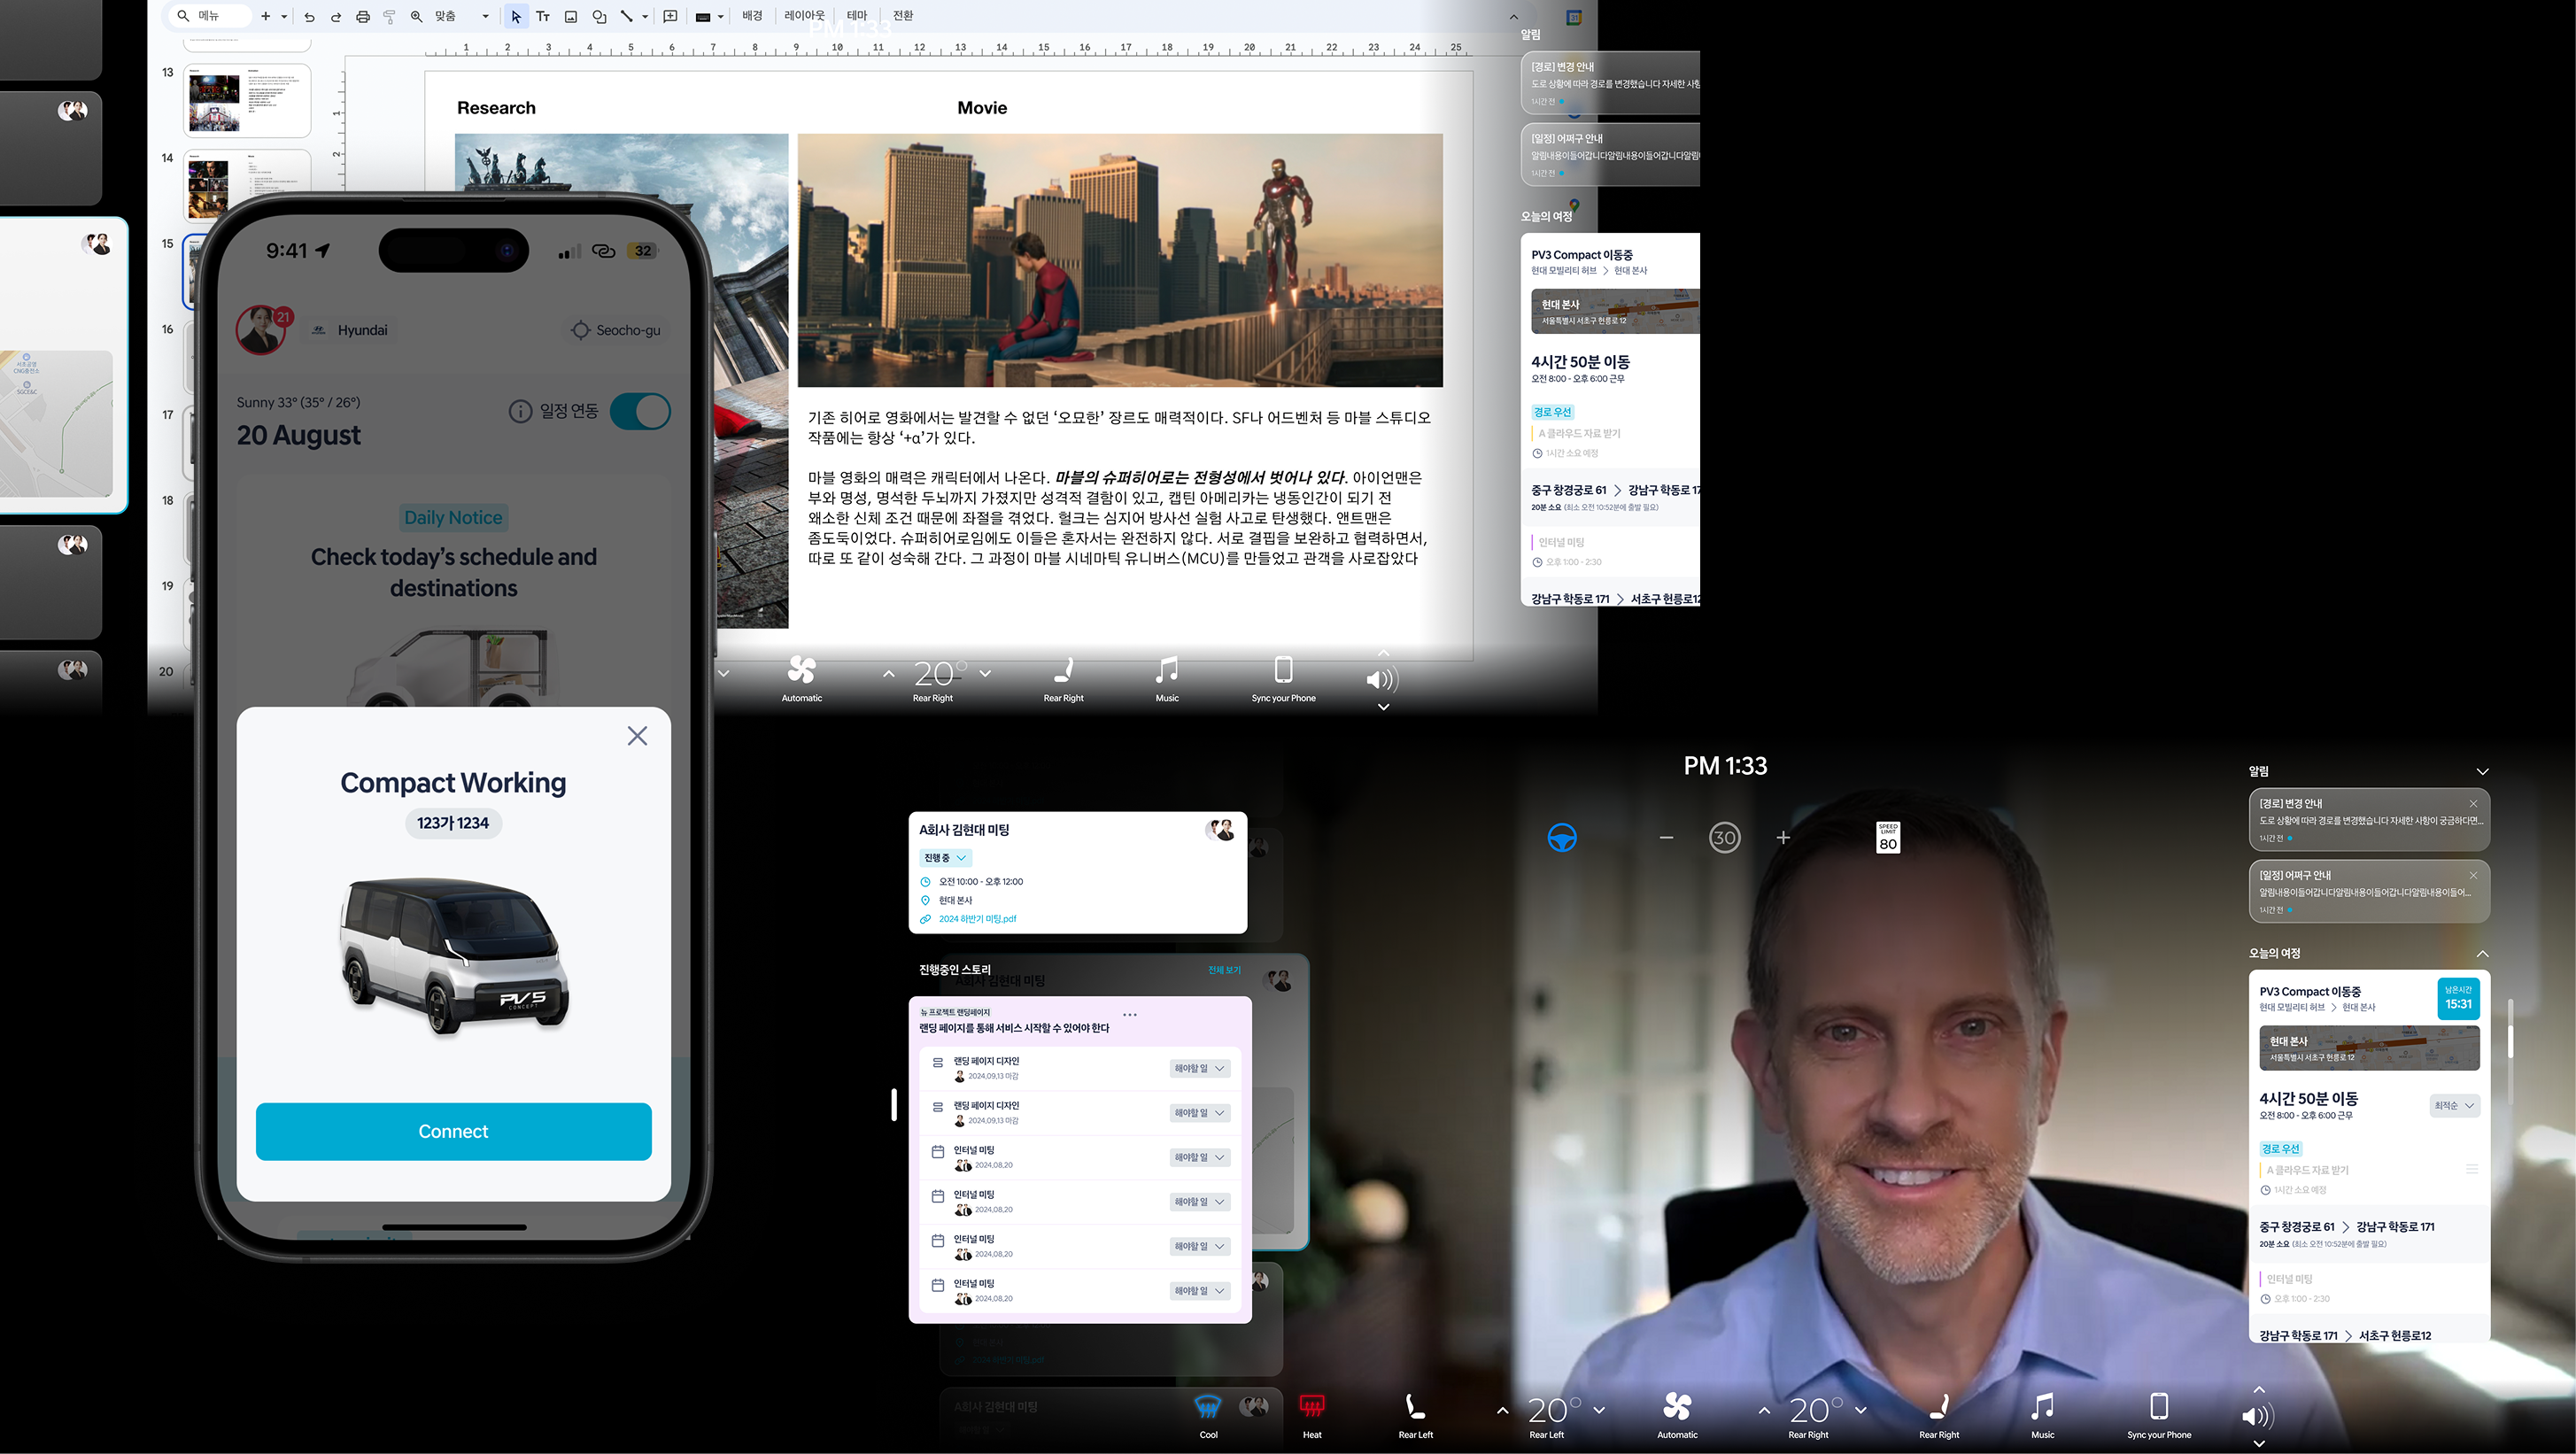Viewport: 2576px width, 1454px height.
Task: Increase cruise speed with the plus button
Action: pos(1783,837)
